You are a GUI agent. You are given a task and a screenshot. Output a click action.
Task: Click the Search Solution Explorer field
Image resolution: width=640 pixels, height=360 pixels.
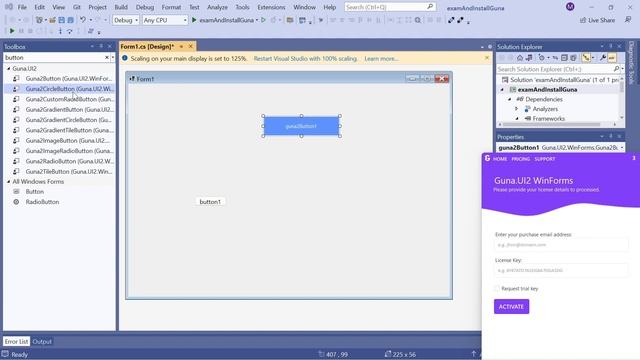pos(555,69)
